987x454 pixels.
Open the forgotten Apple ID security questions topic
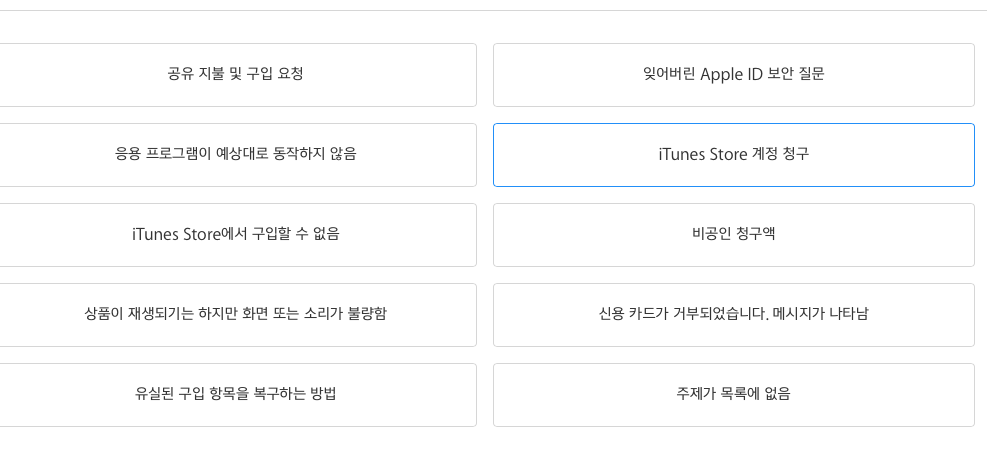(x=733, y=74)
